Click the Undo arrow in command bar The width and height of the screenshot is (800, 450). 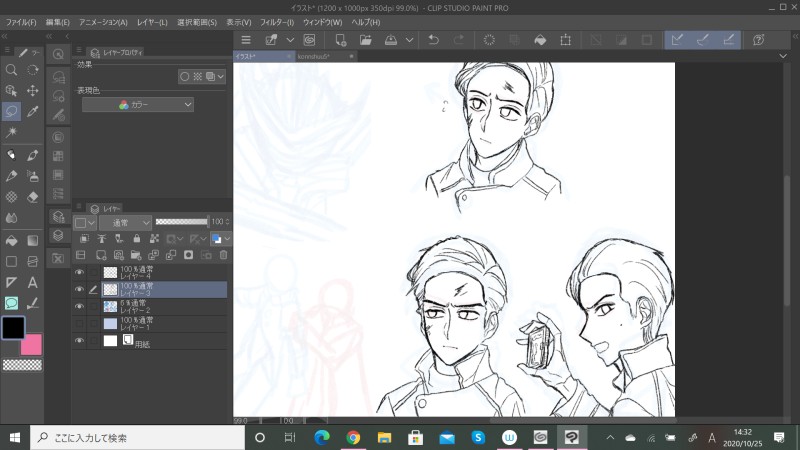tap(433, 40)
